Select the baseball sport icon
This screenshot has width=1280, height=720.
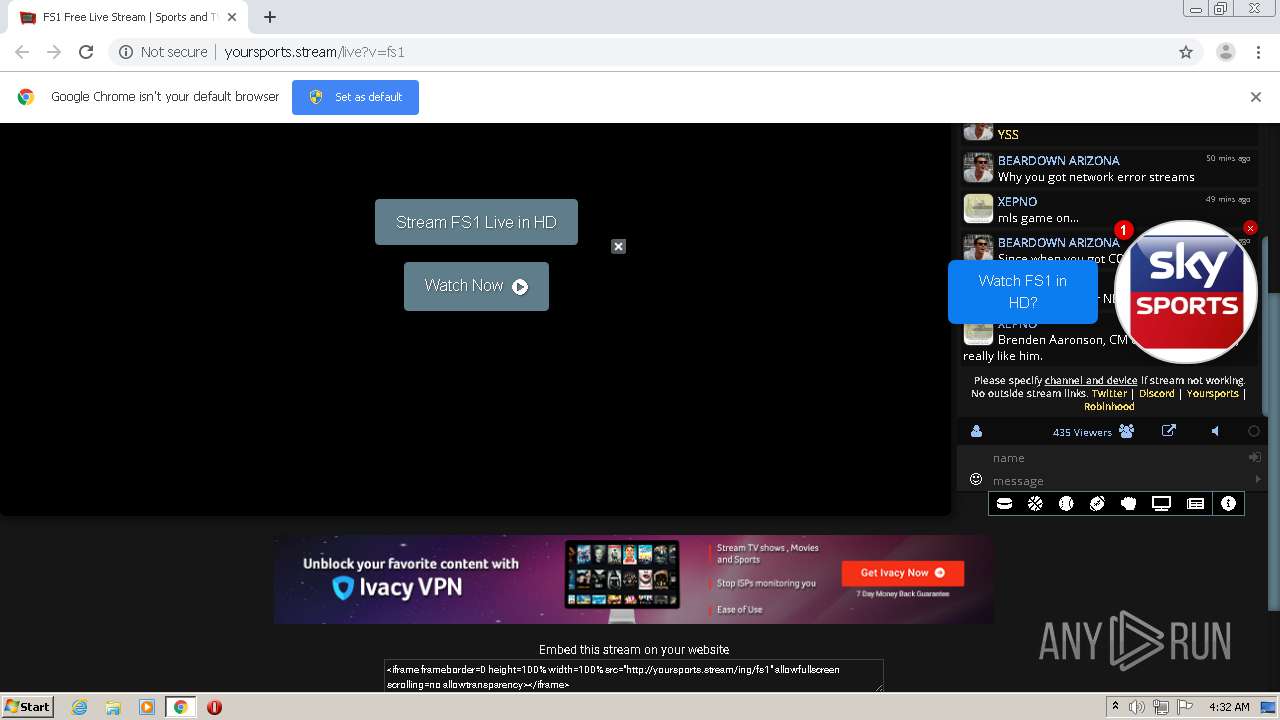(x=1066, y=504)
